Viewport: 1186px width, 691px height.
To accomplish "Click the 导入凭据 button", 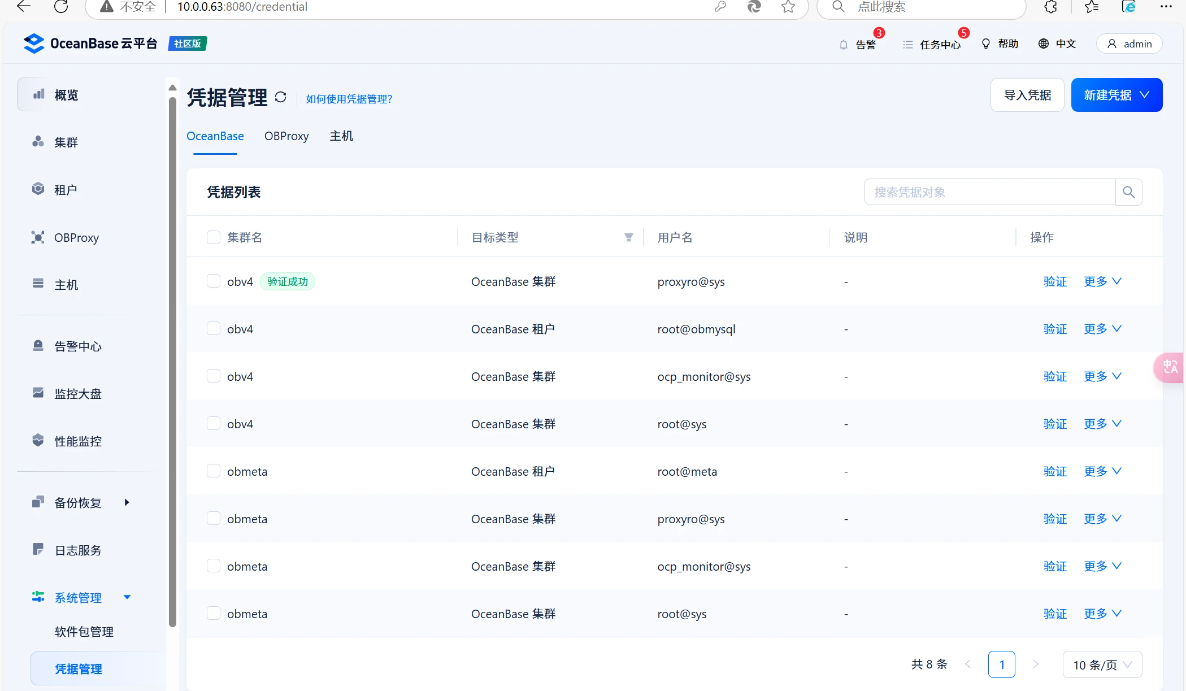I will 1027,95.
